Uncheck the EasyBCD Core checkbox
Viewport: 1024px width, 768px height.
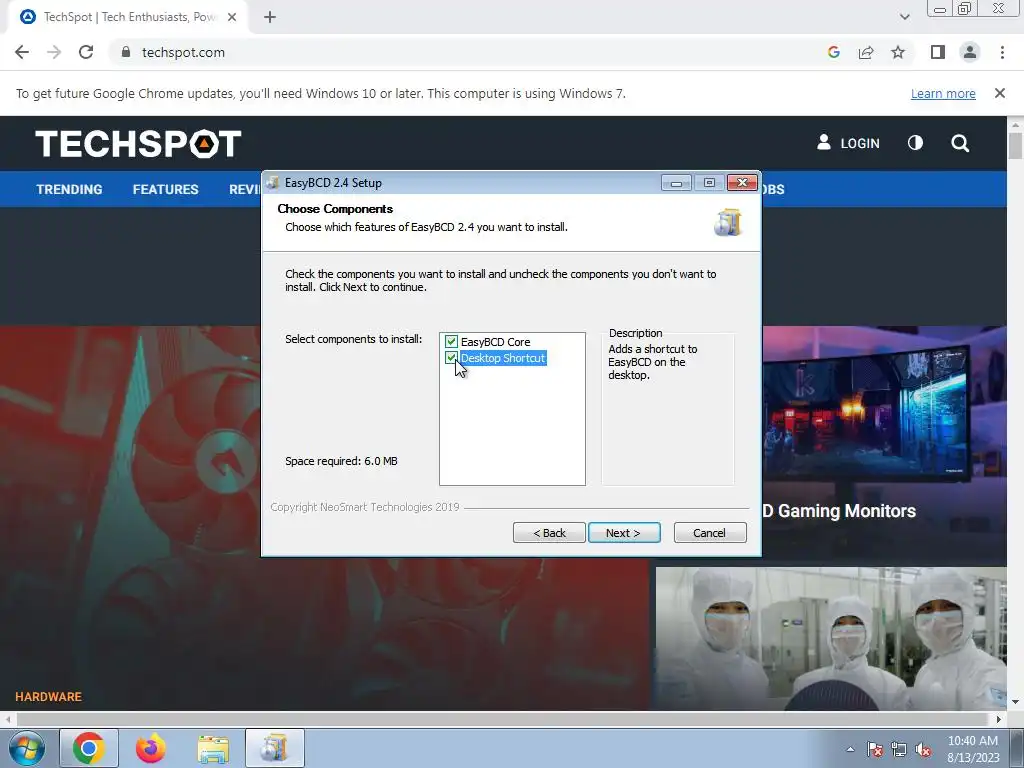[x=451, y=342]
